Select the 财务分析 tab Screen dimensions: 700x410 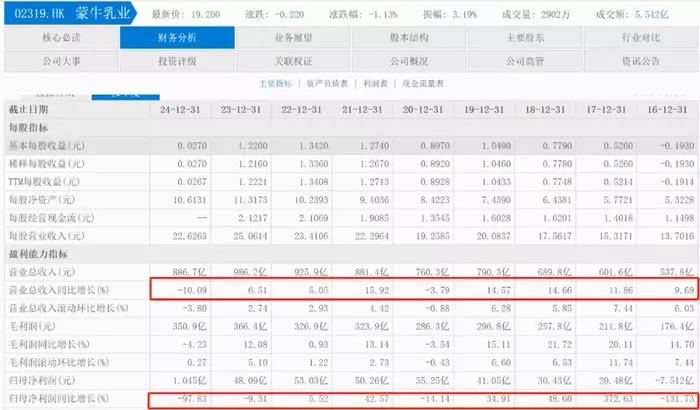pos(177,38)
